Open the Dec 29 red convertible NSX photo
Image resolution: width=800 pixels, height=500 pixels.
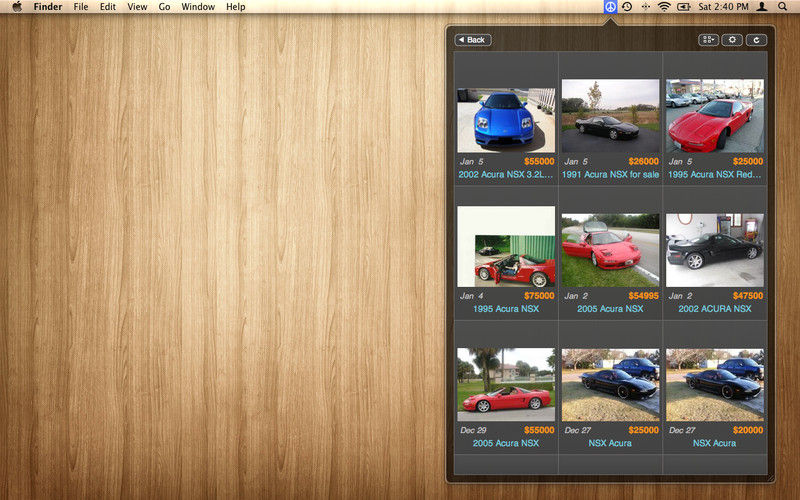click(506, 385)
